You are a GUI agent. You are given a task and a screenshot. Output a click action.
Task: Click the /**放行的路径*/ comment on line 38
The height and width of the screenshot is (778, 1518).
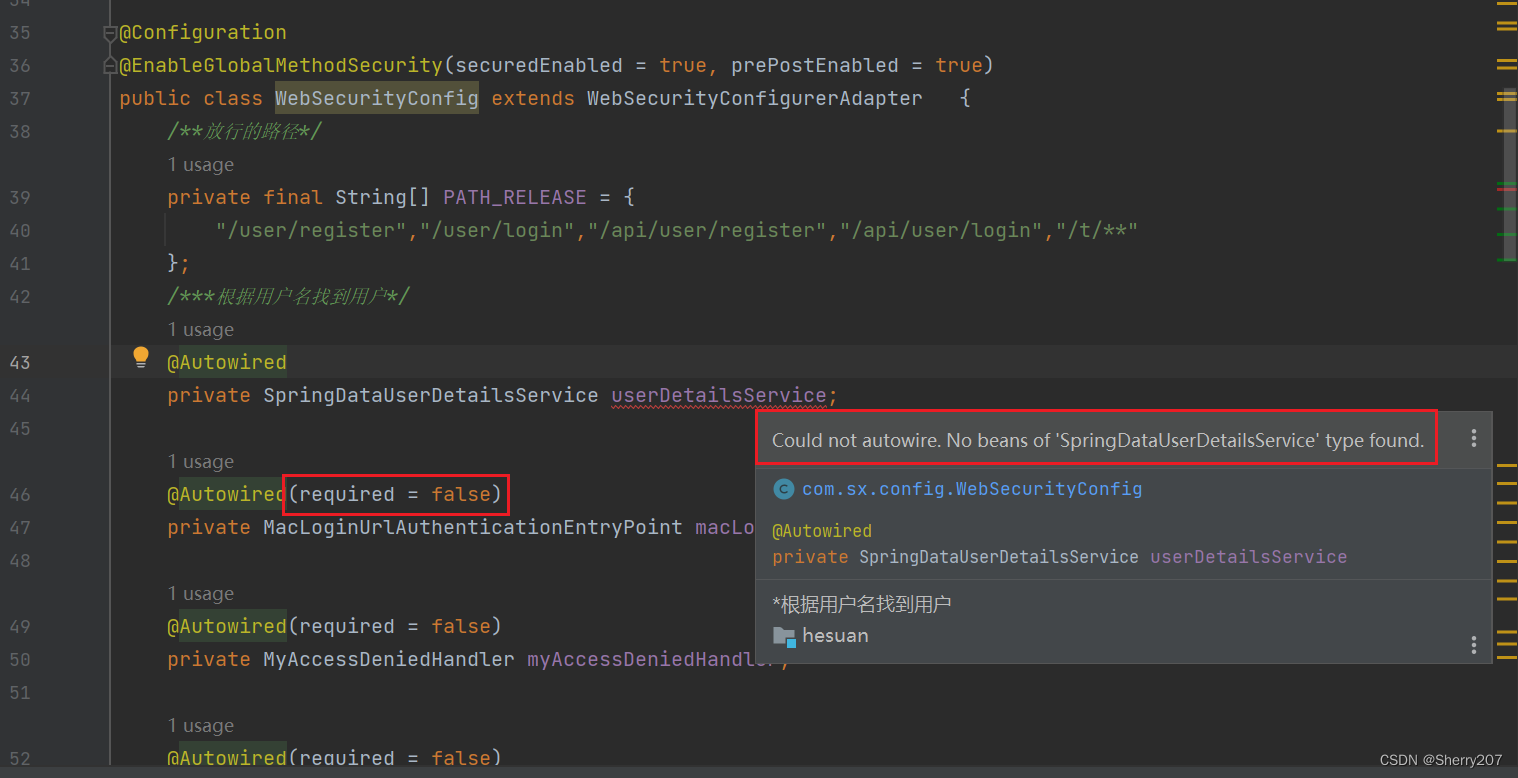pos(245,131)
